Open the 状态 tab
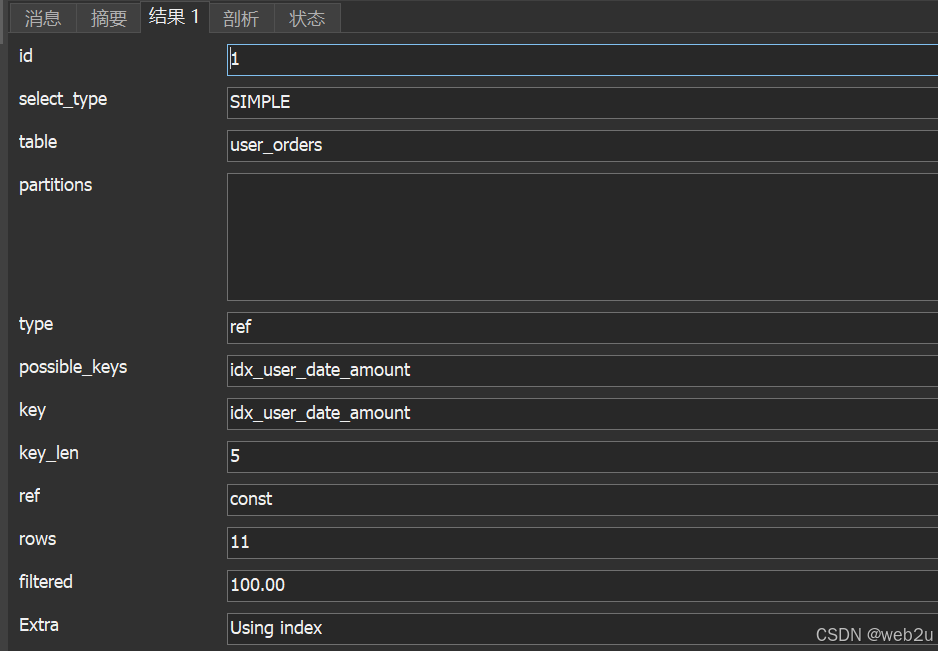The width and height of the screenshot is (938, 651). (x=307, y=18)
